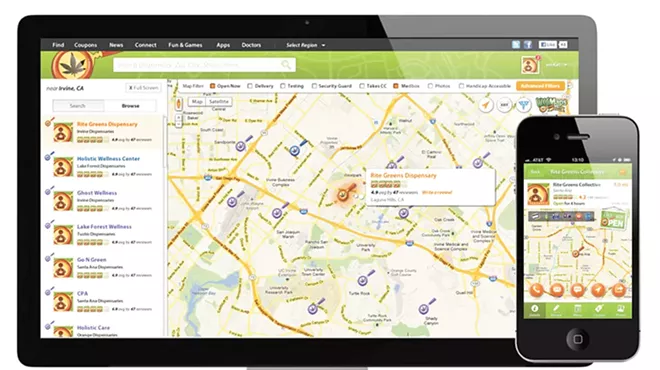
Task: Click the Facebook Like button
Action: (x=548, y=45)
